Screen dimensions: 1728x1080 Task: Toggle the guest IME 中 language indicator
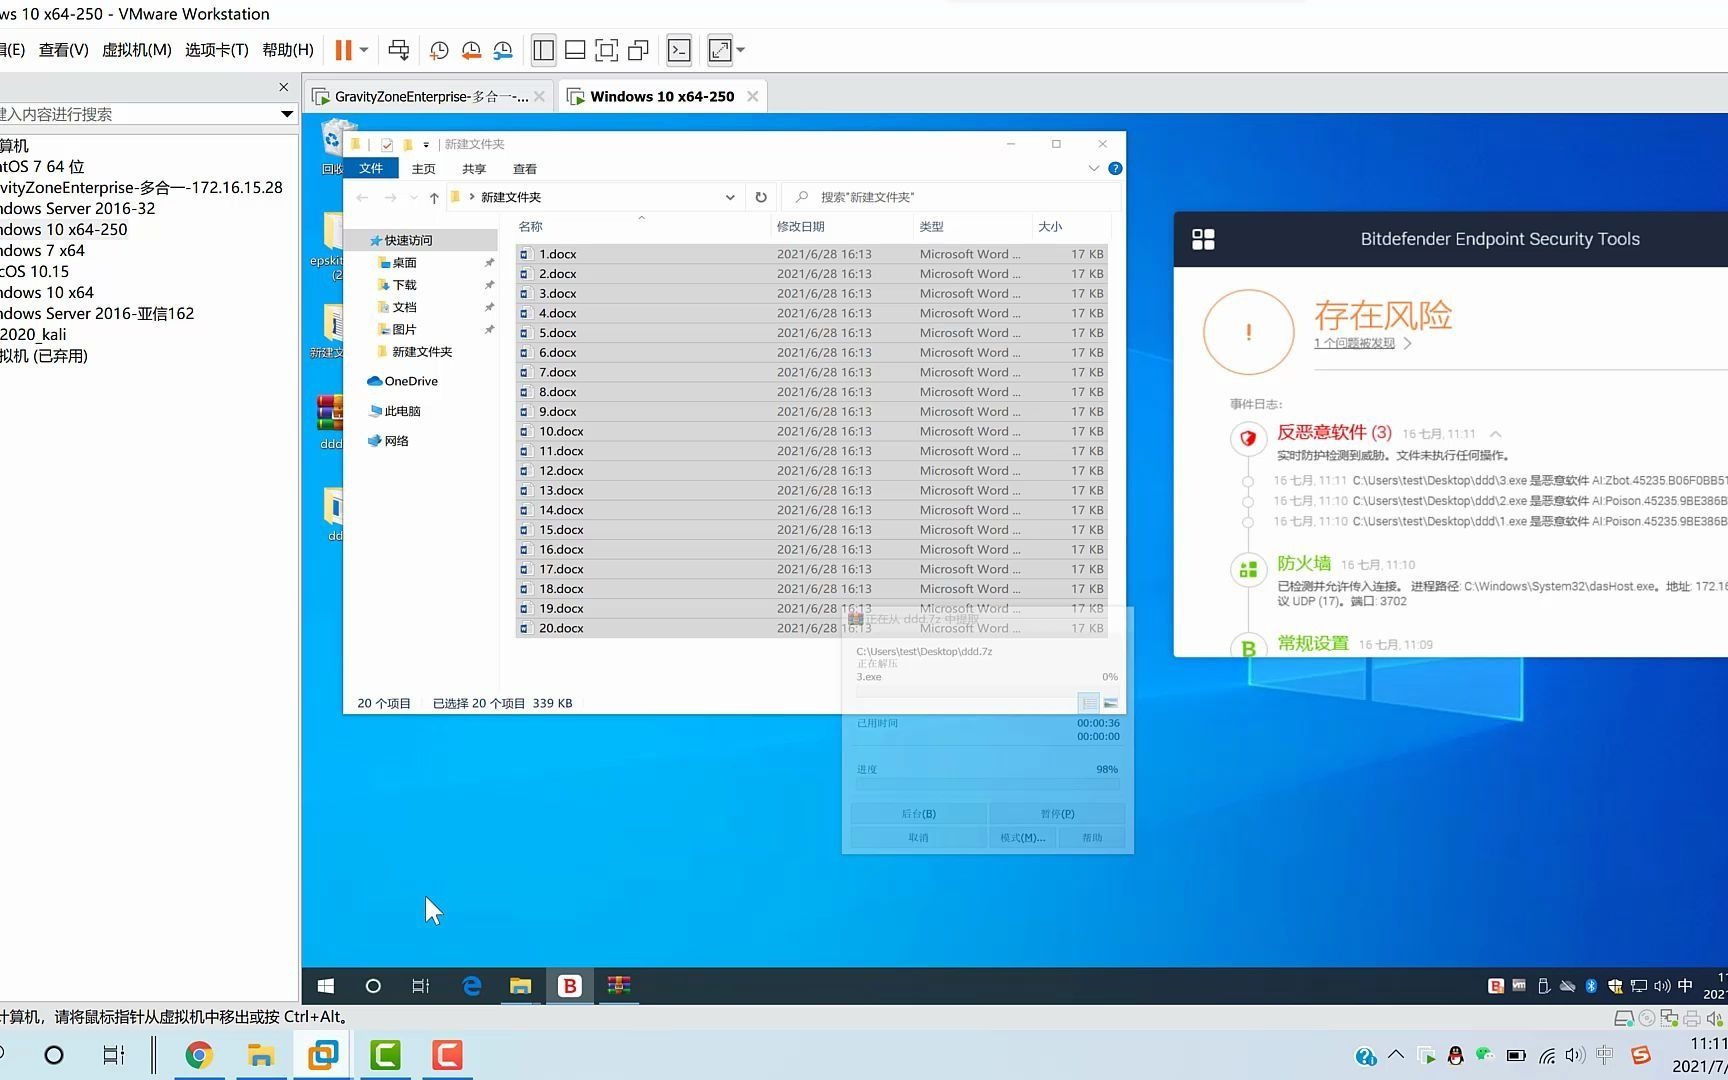(x=1685, y=986)
